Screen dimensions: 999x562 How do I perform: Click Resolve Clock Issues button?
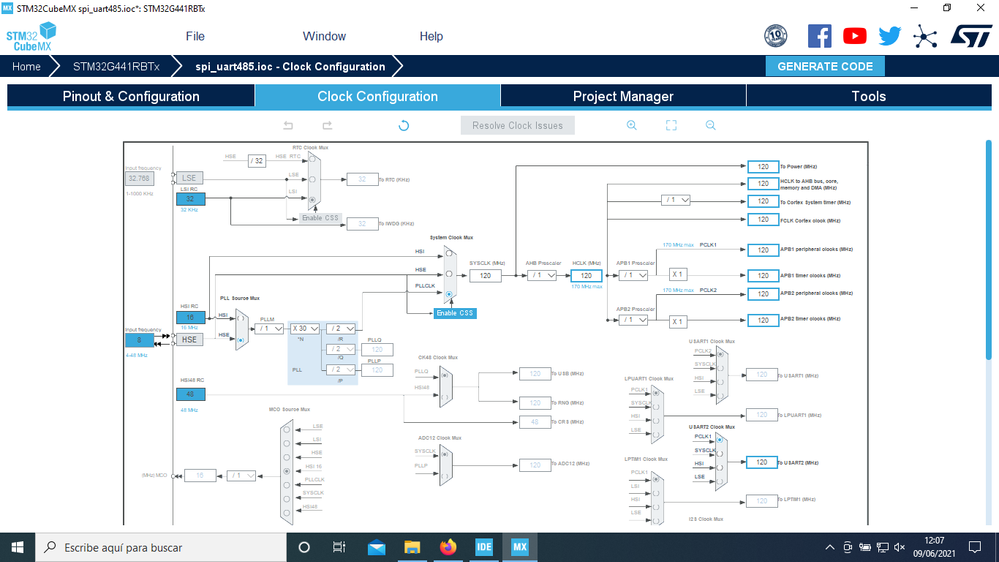coord(517,126)
